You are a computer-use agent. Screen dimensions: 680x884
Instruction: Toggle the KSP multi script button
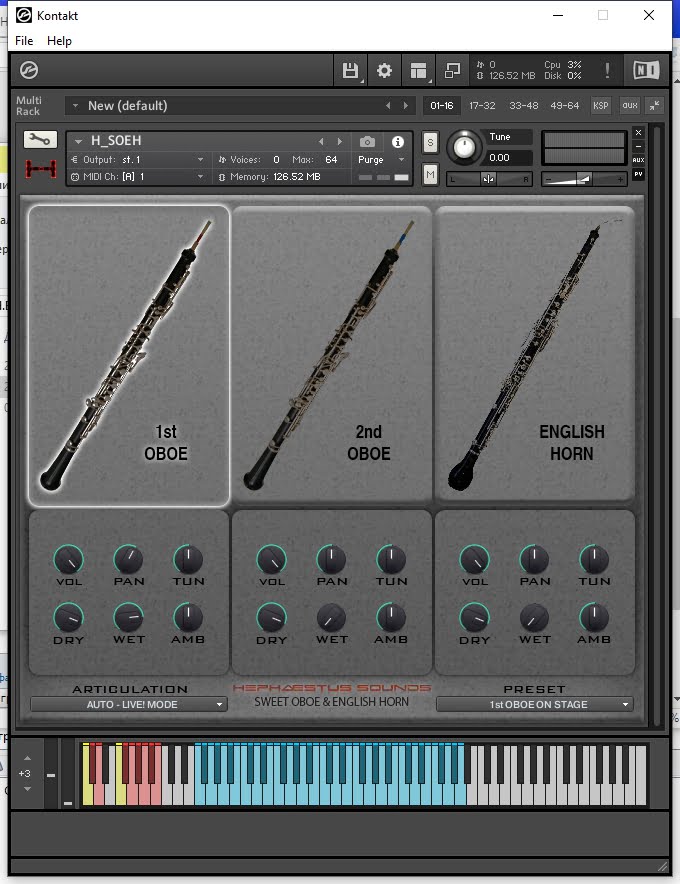click(600, 105)
